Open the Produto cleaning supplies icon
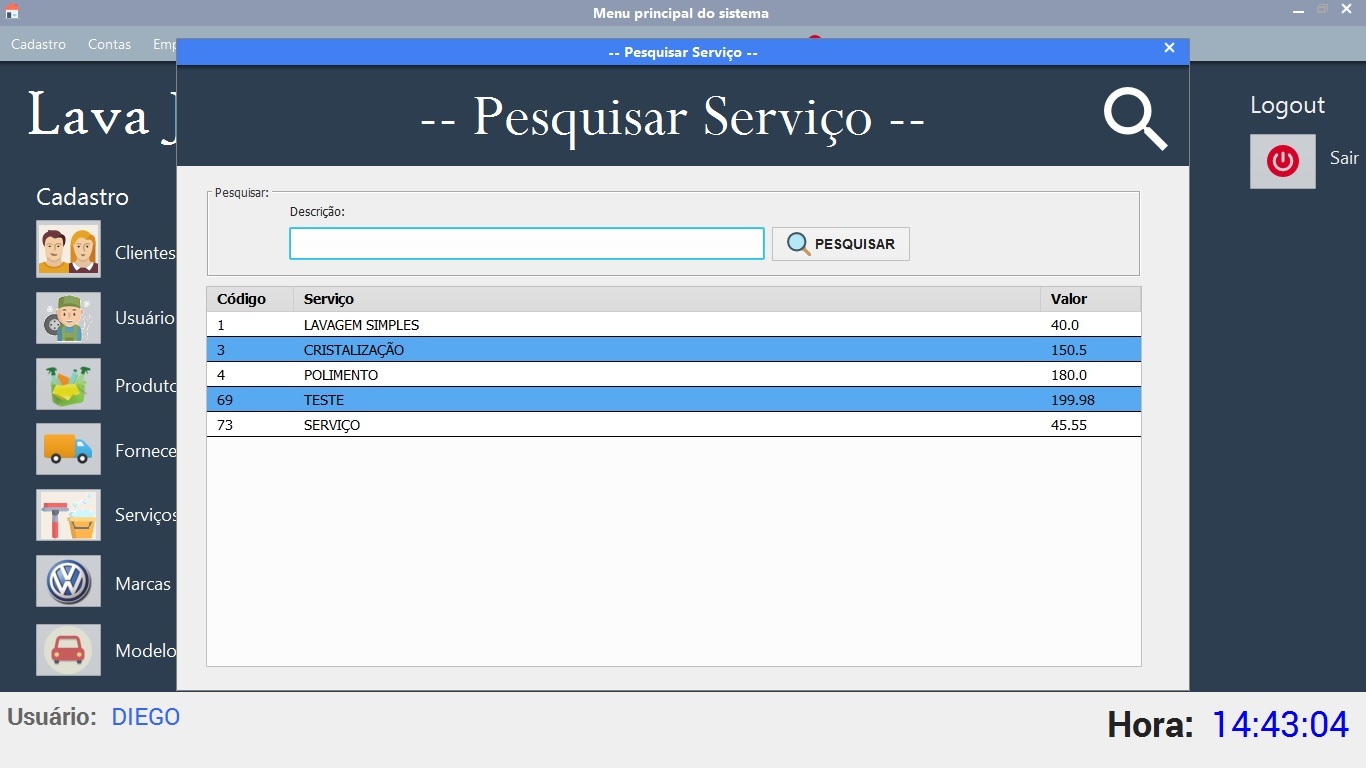The height and width of the screenshot is (768, 1366). [x=69, y=384]
